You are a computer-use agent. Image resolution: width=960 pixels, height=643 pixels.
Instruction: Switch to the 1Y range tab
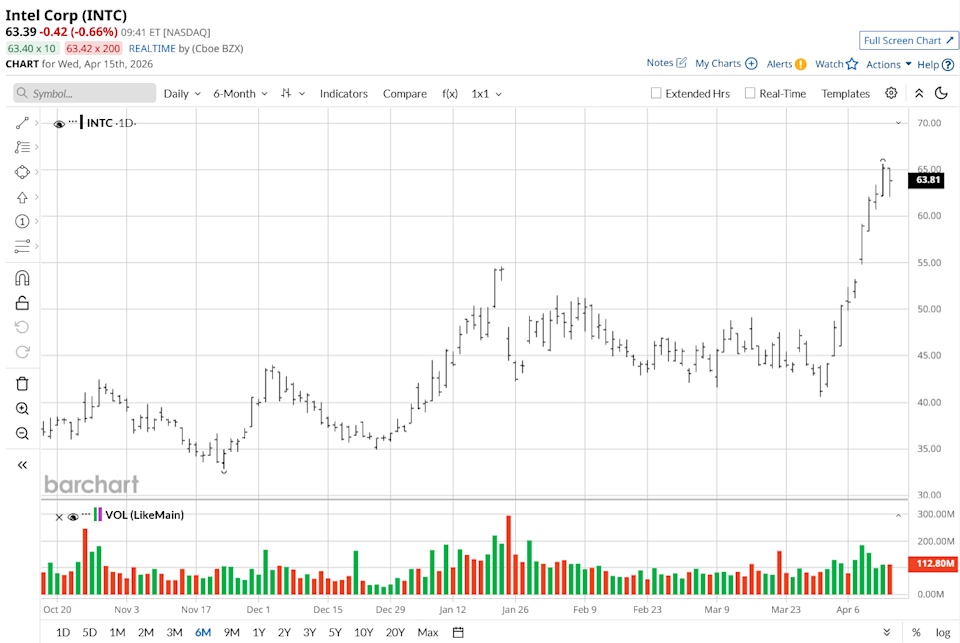coord(257,632)
